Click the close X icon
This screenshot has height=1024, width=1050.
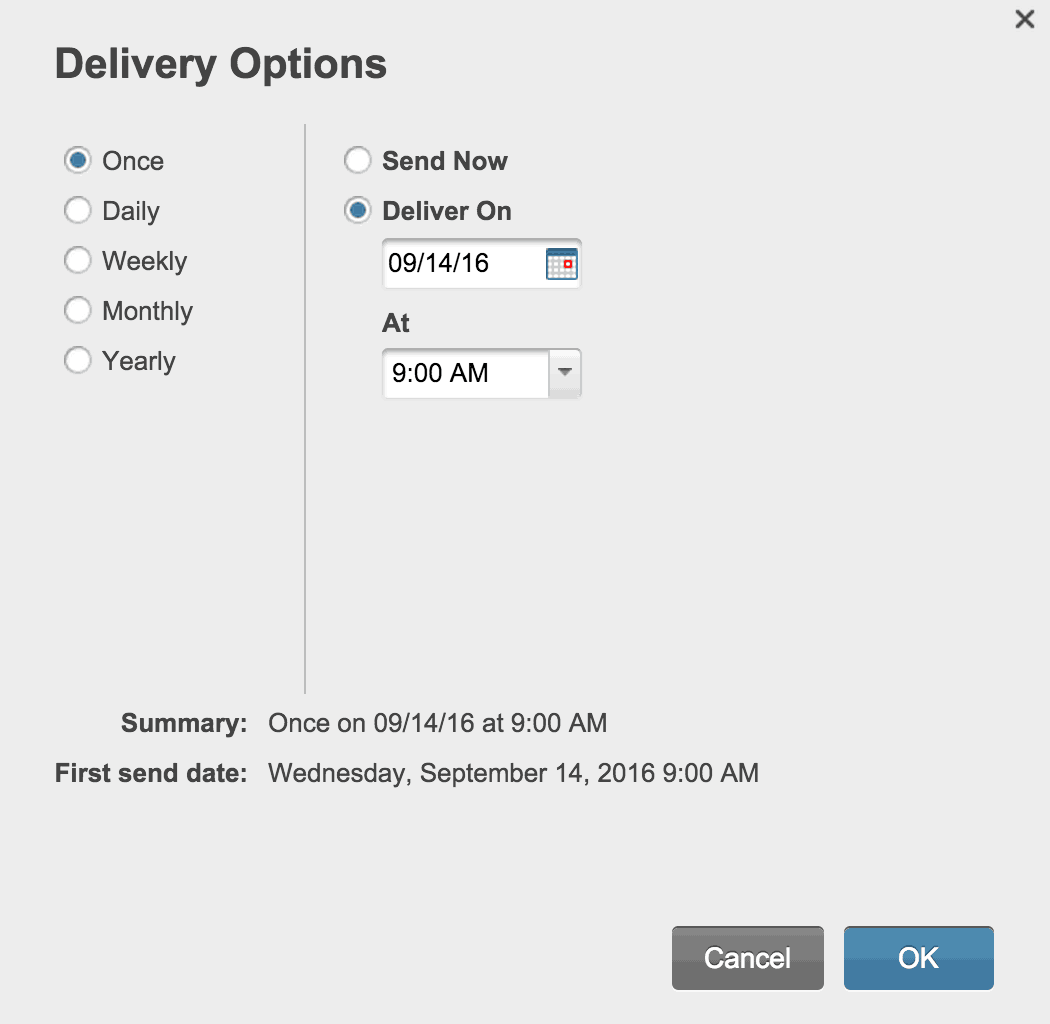(1024, 19)
